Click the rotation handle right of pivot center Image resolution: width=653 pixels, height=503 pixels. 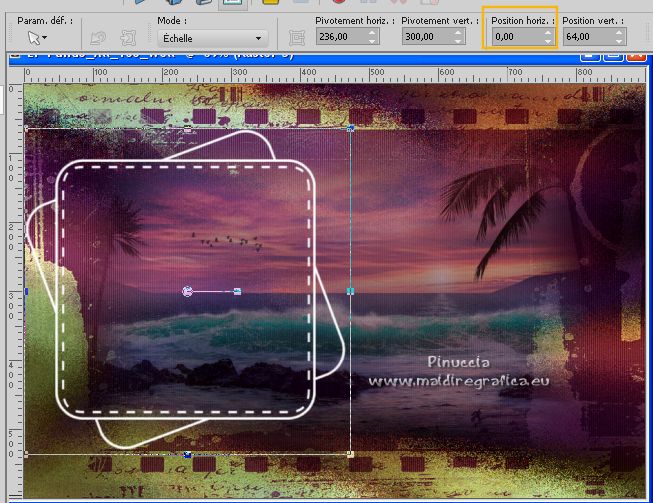(x=237, y=291)
